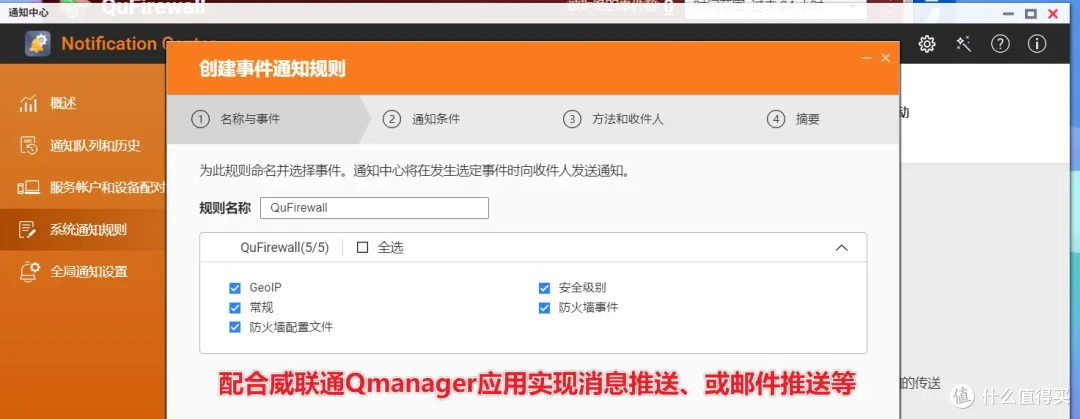The image size is (1080, 419).
Task: Uncheck the 安全级别 checkbox
Action: (x=544, y=288)
